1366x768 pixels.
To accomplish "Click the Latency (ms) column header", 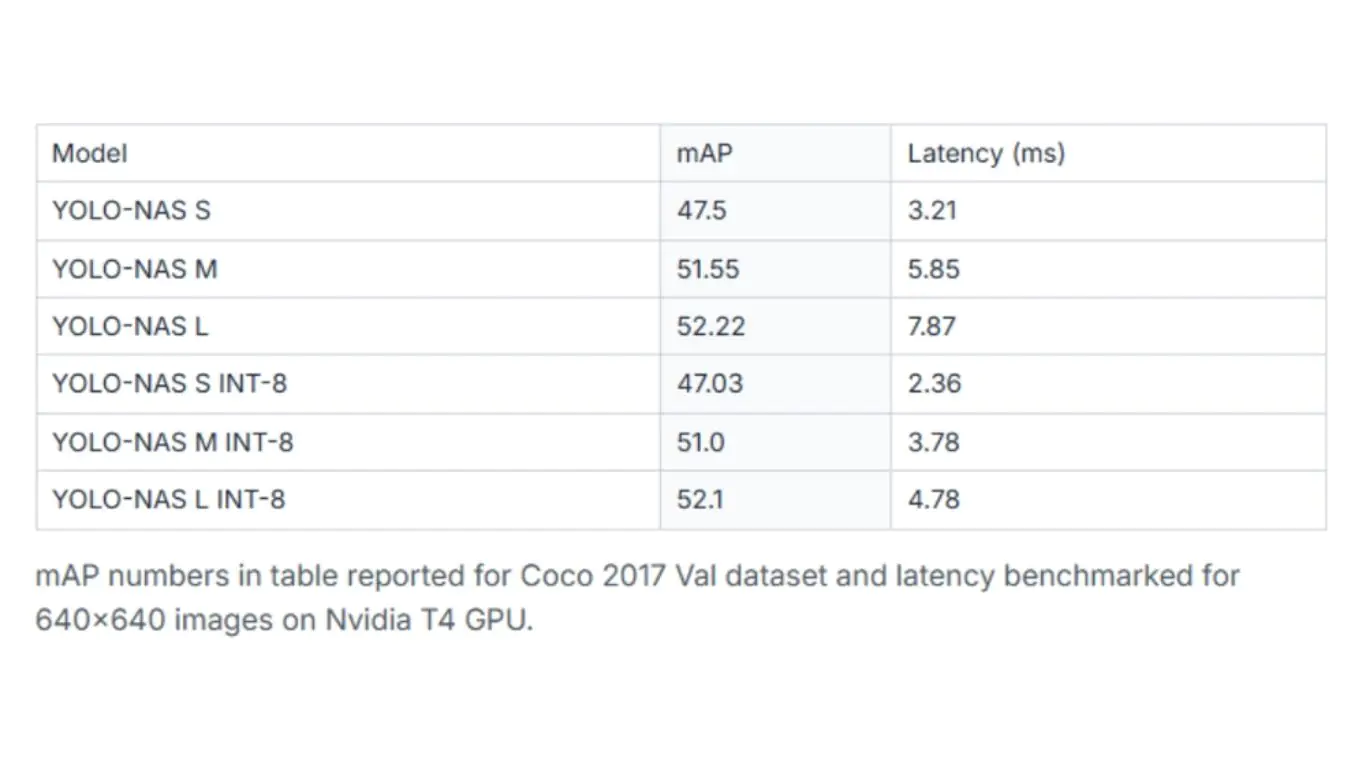I will click(x=986, y=154).
